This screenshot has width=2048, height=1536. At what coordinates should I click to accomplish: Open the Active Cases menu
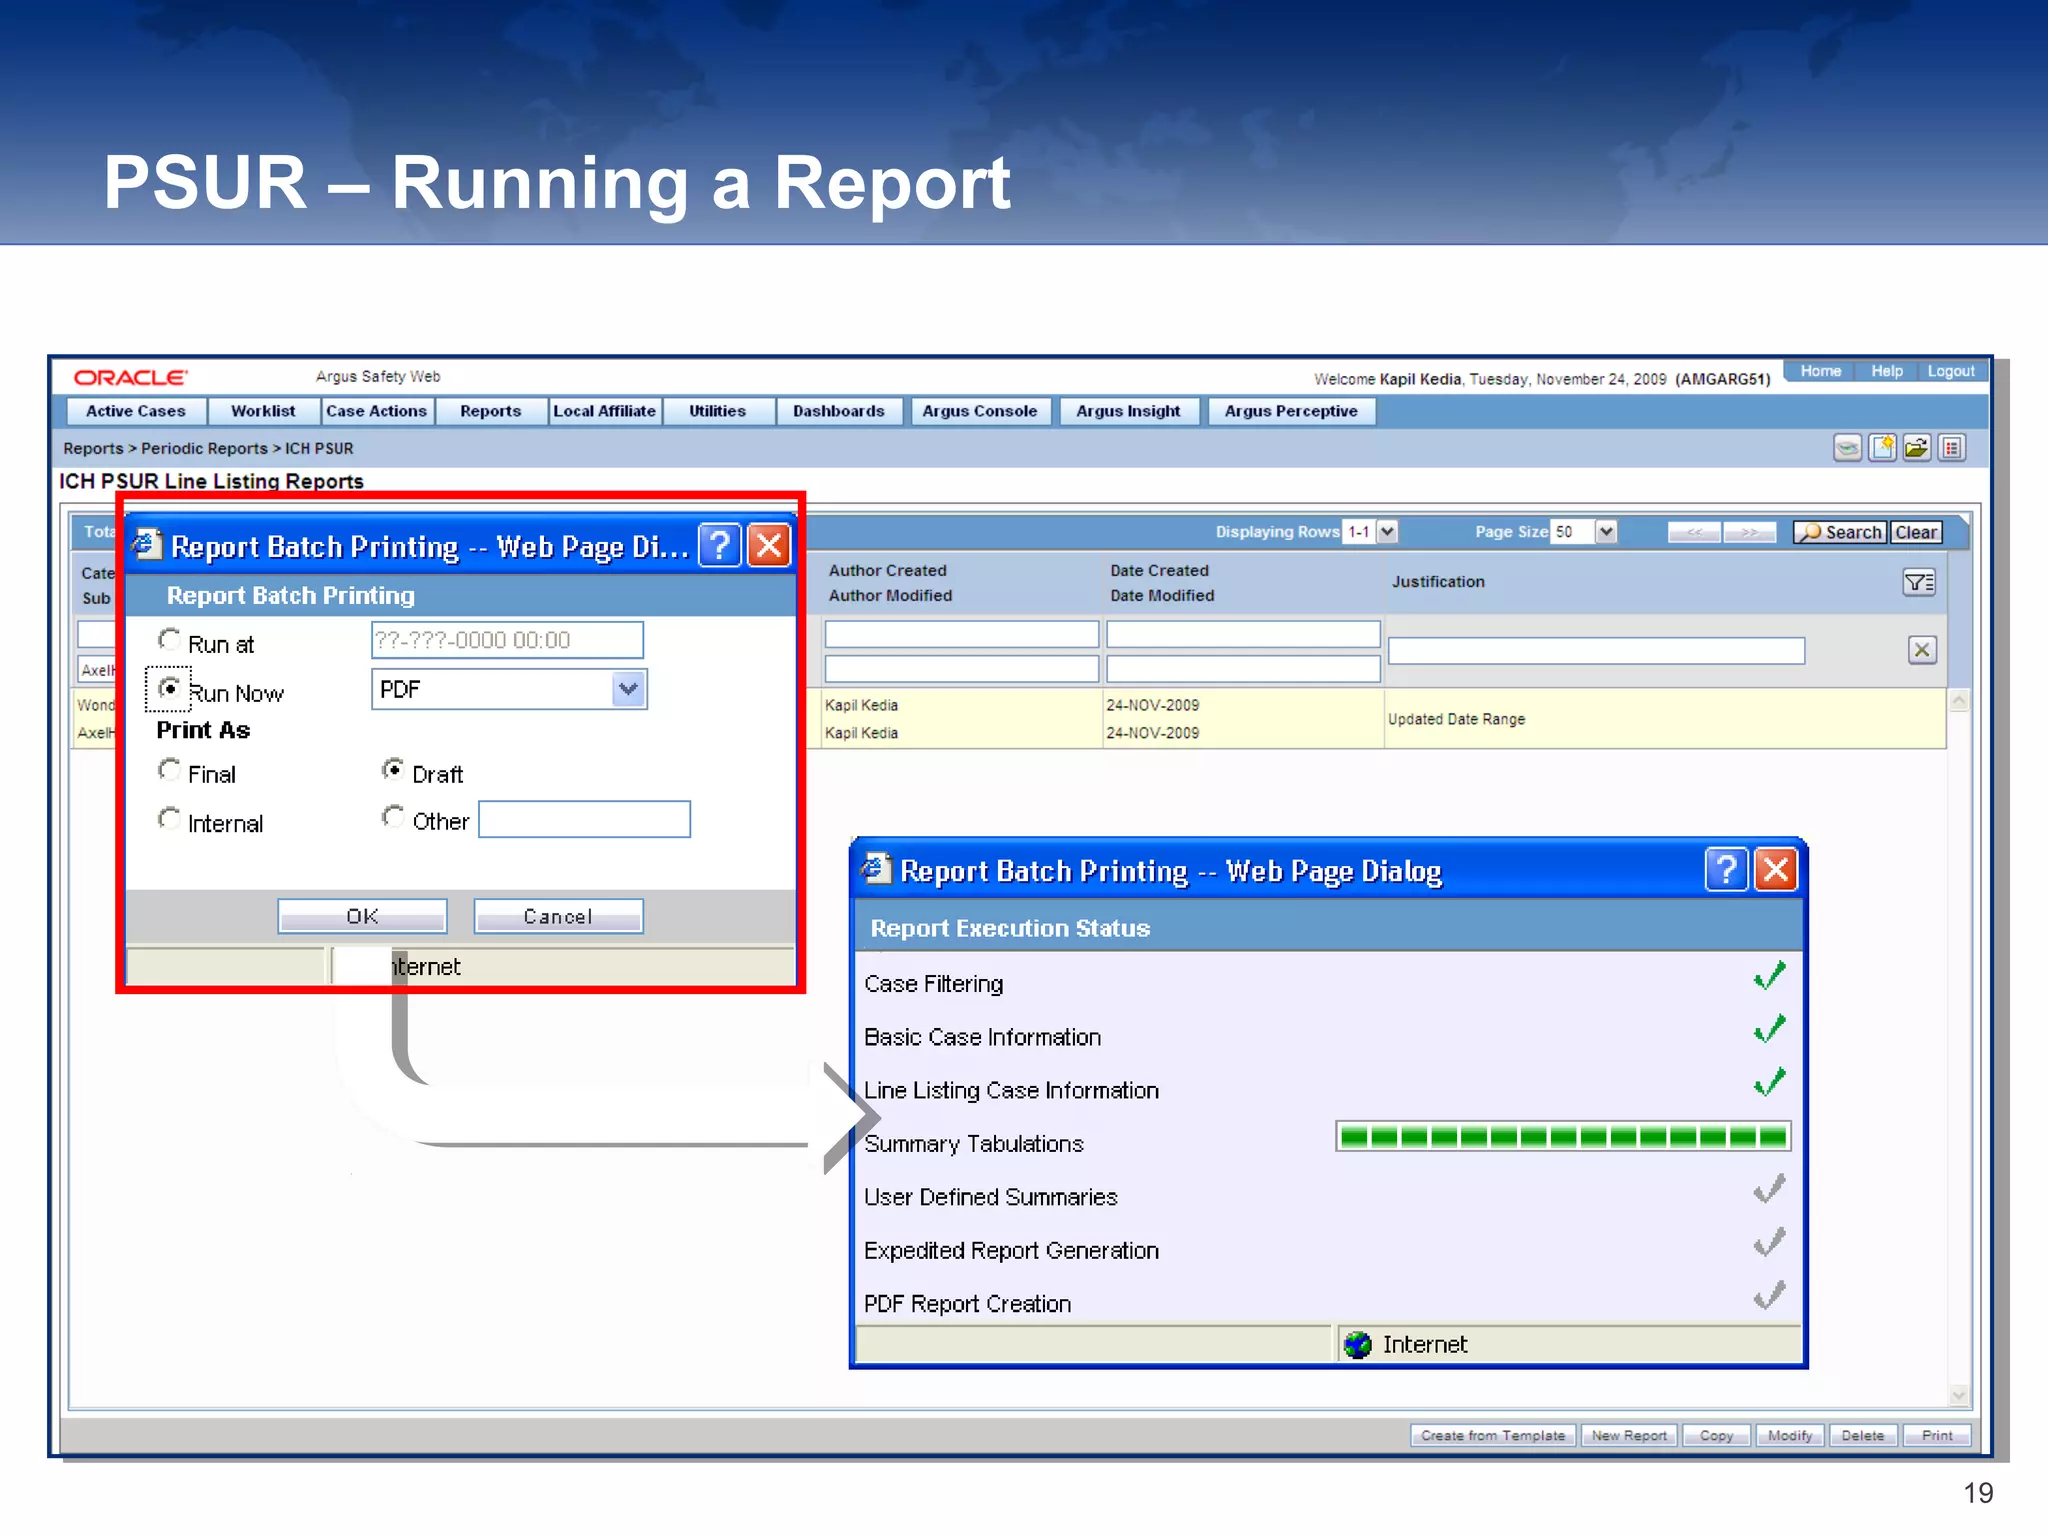136,411
